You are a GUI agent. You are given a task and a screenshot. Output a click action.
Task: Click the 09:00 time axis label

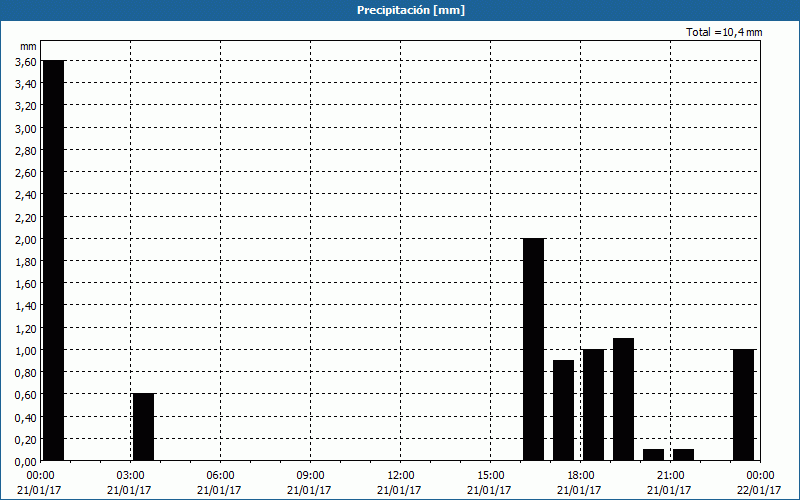click(310, 475)
